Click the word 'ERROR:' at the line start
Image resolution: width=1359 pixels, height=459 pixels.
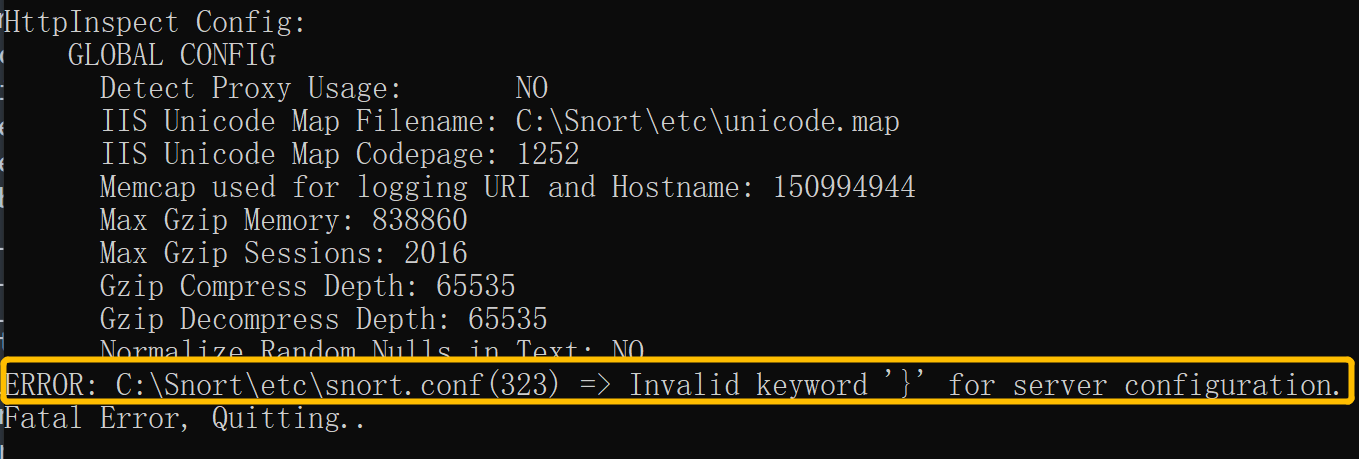(52, 385)
